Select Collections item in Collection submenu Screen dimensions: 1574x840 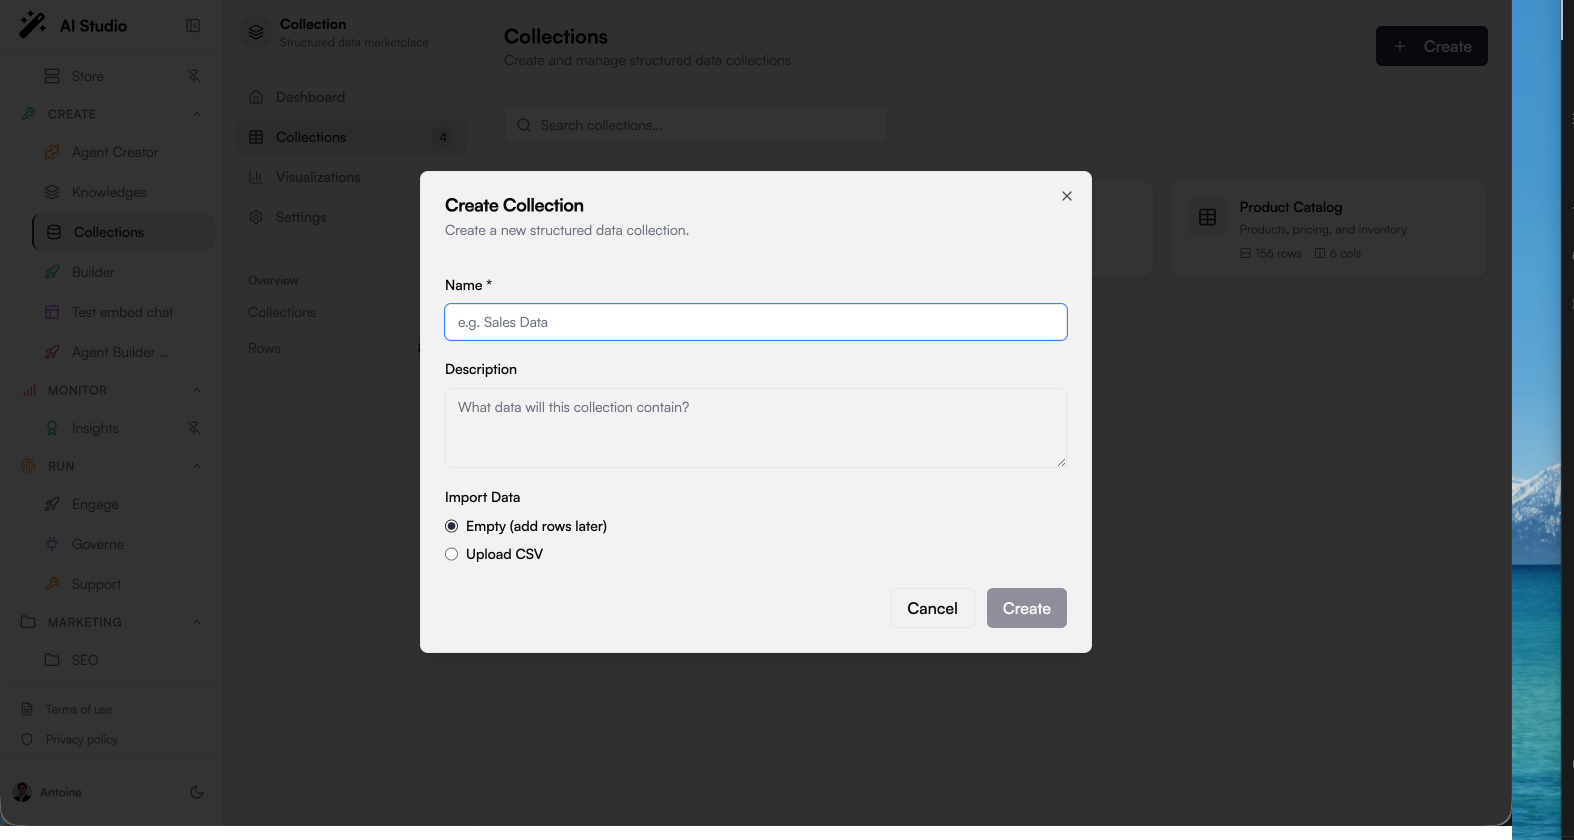352,137
